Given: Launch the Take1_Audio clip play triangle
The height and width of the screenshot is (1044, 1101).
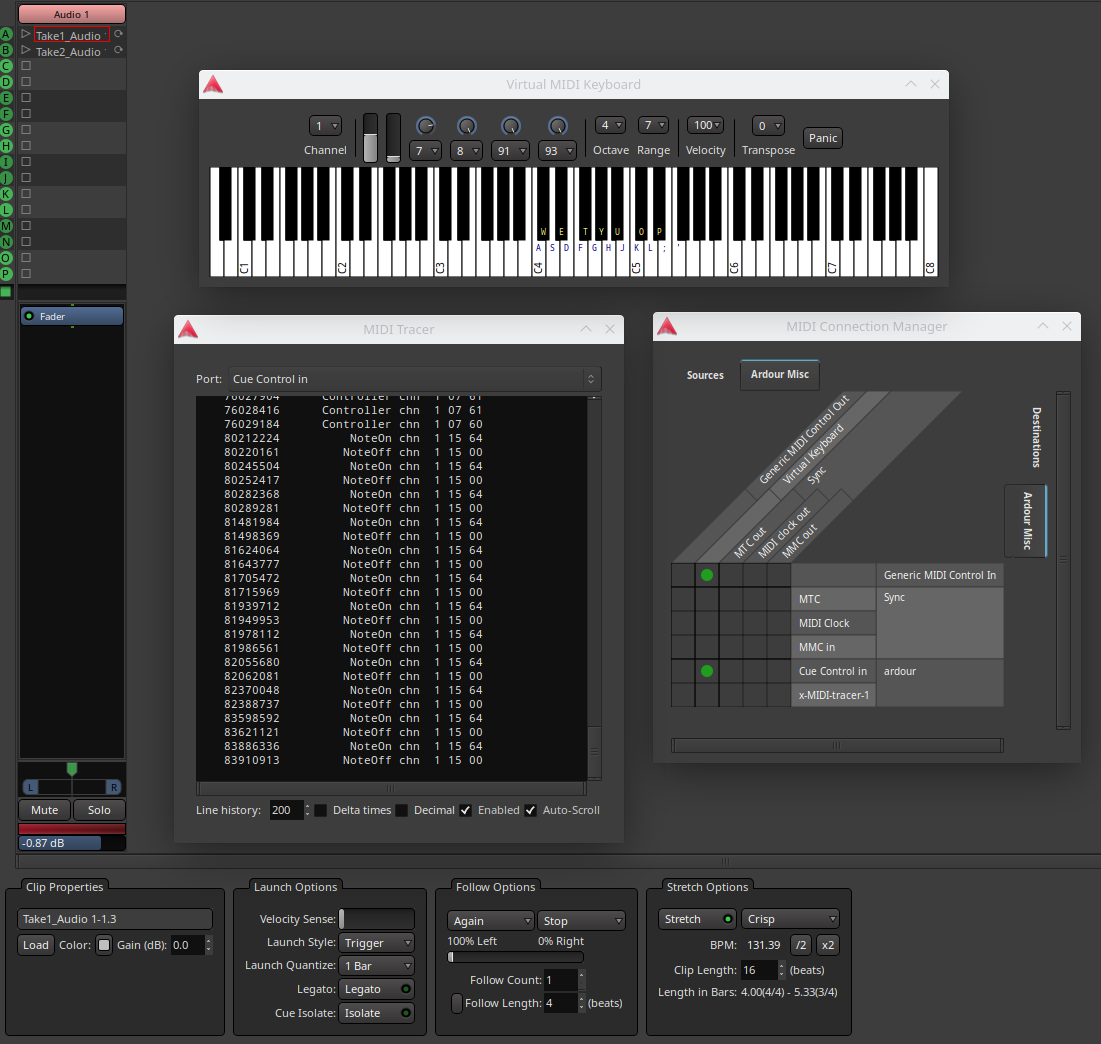Looking at the screenshot, I should click(x=27, y=34).
